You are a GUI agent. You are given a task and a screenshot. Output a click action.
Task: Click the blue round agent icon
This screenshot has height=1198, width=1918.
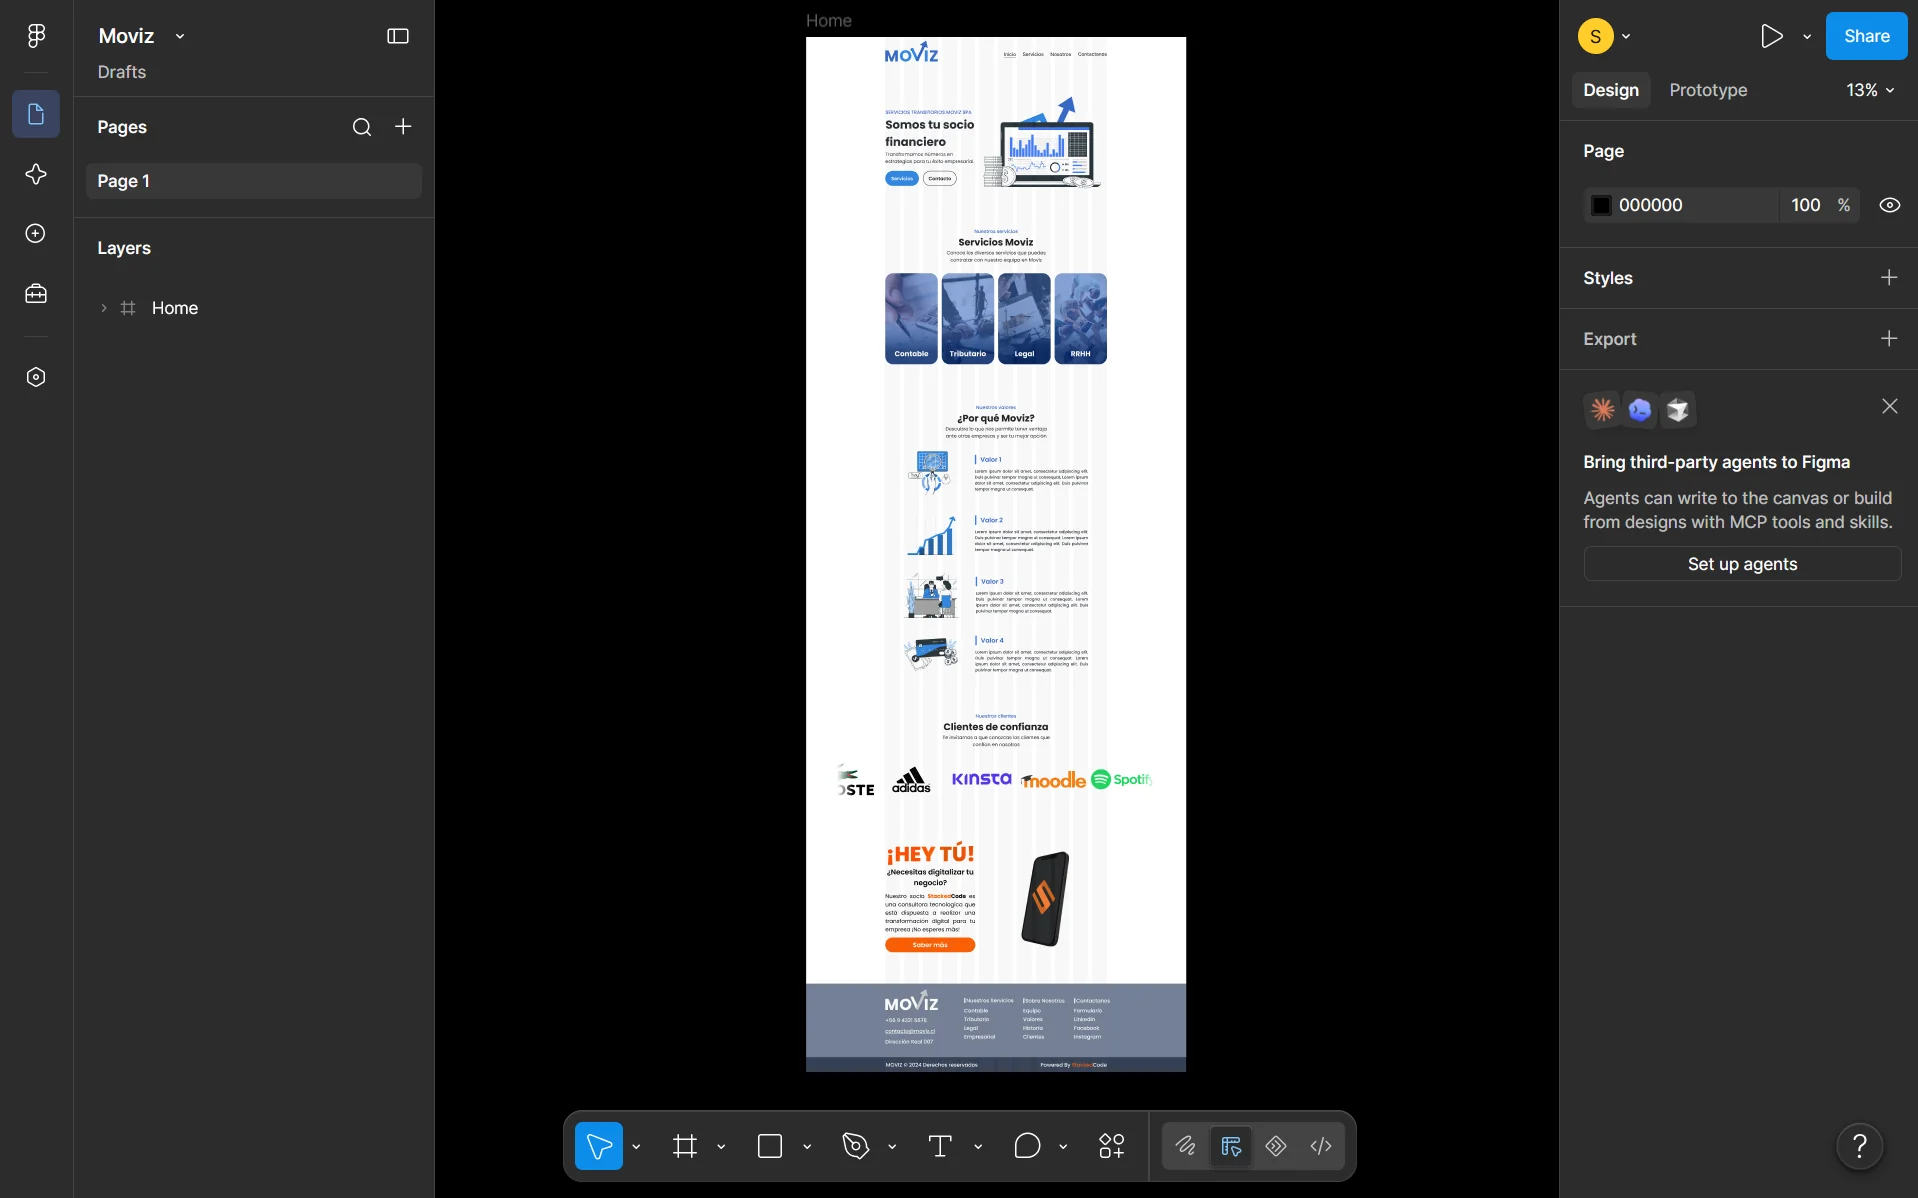point(1640,410)
